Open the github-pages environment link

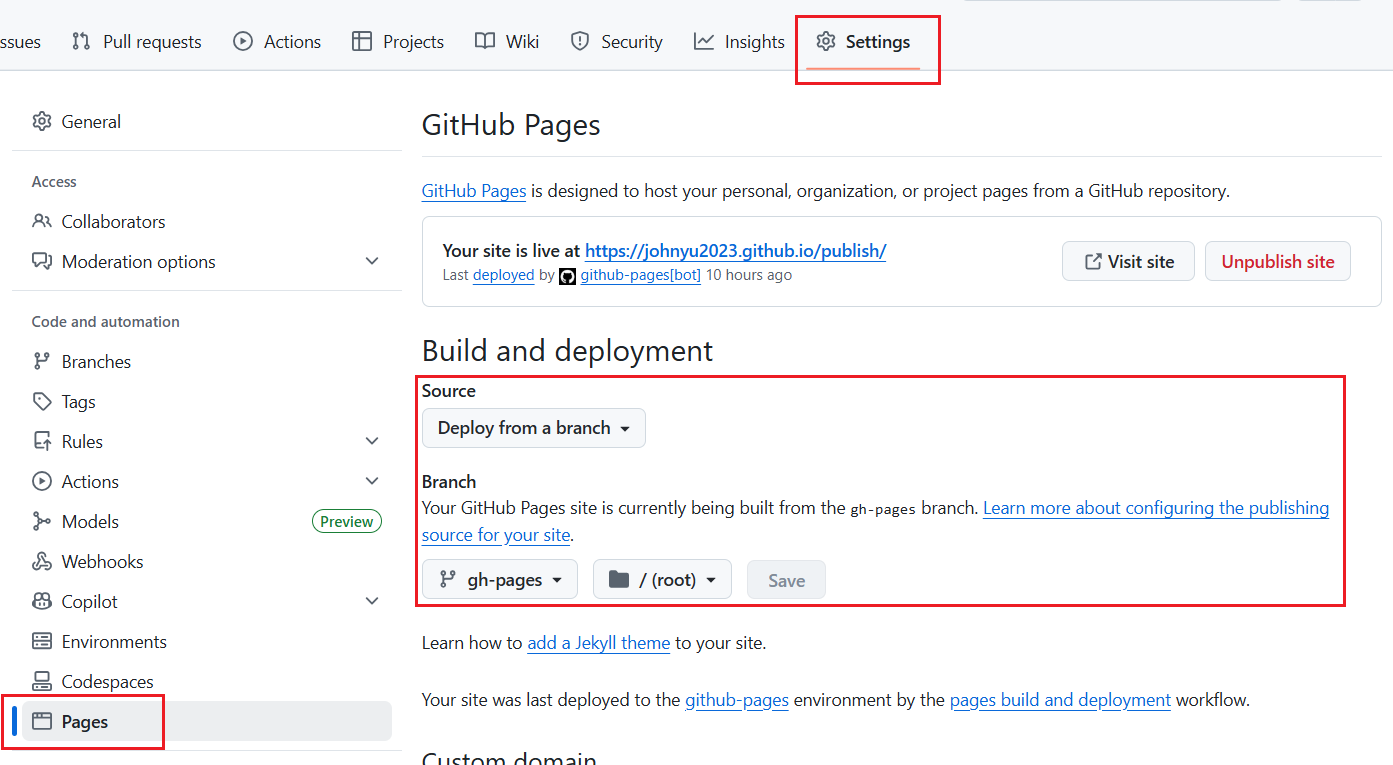click(x=737, y=700)
